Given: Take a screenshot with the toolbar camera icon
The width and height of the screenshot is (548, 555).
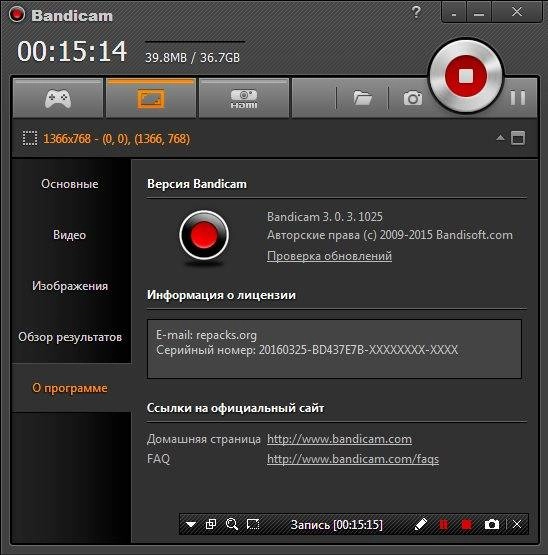Looking at the screenshot, I should tap(413, 98).
